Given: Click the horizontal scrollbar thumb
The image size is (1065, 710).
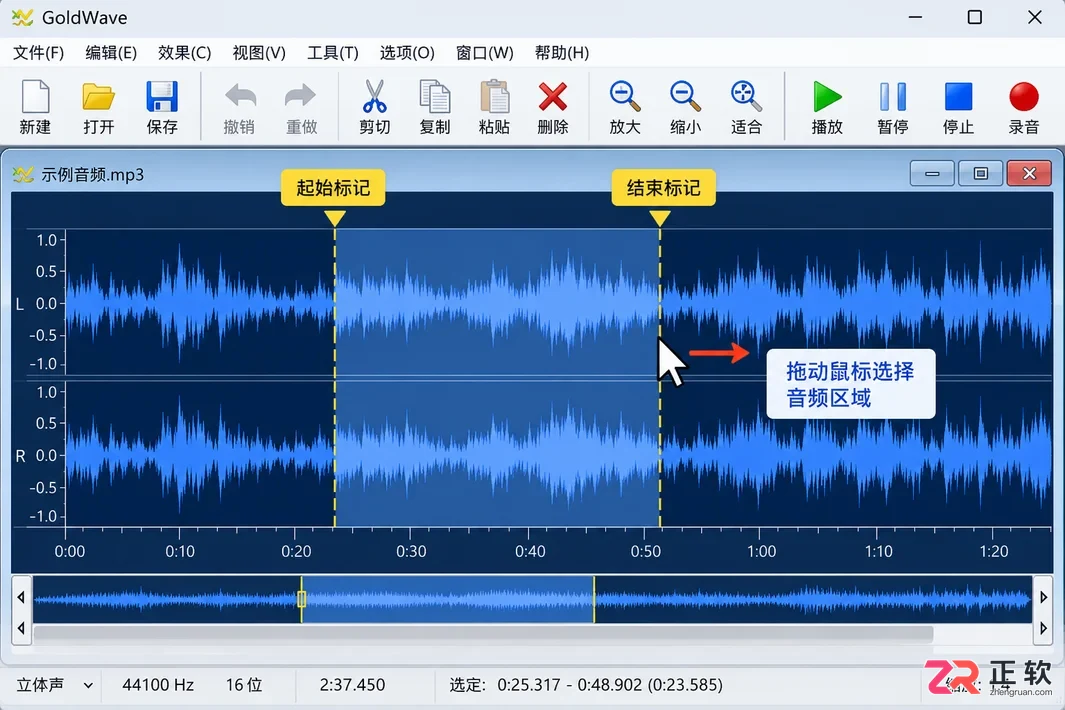Looking at the screenshot, I should tap(484, 633).
